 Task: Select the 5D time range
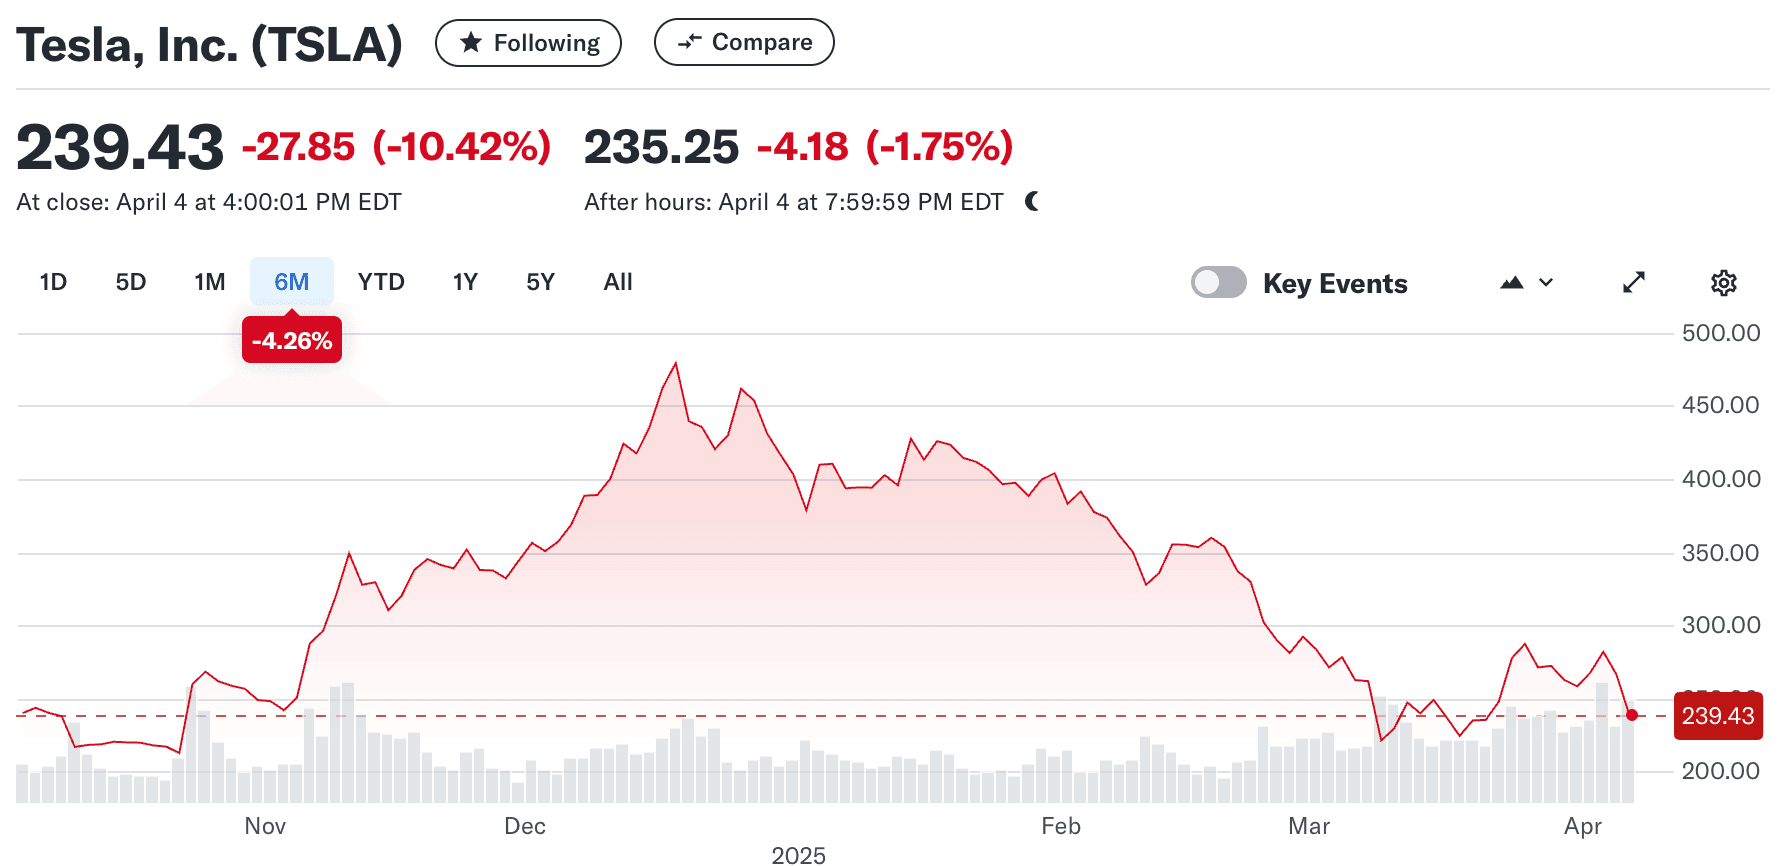click(131, 282)
